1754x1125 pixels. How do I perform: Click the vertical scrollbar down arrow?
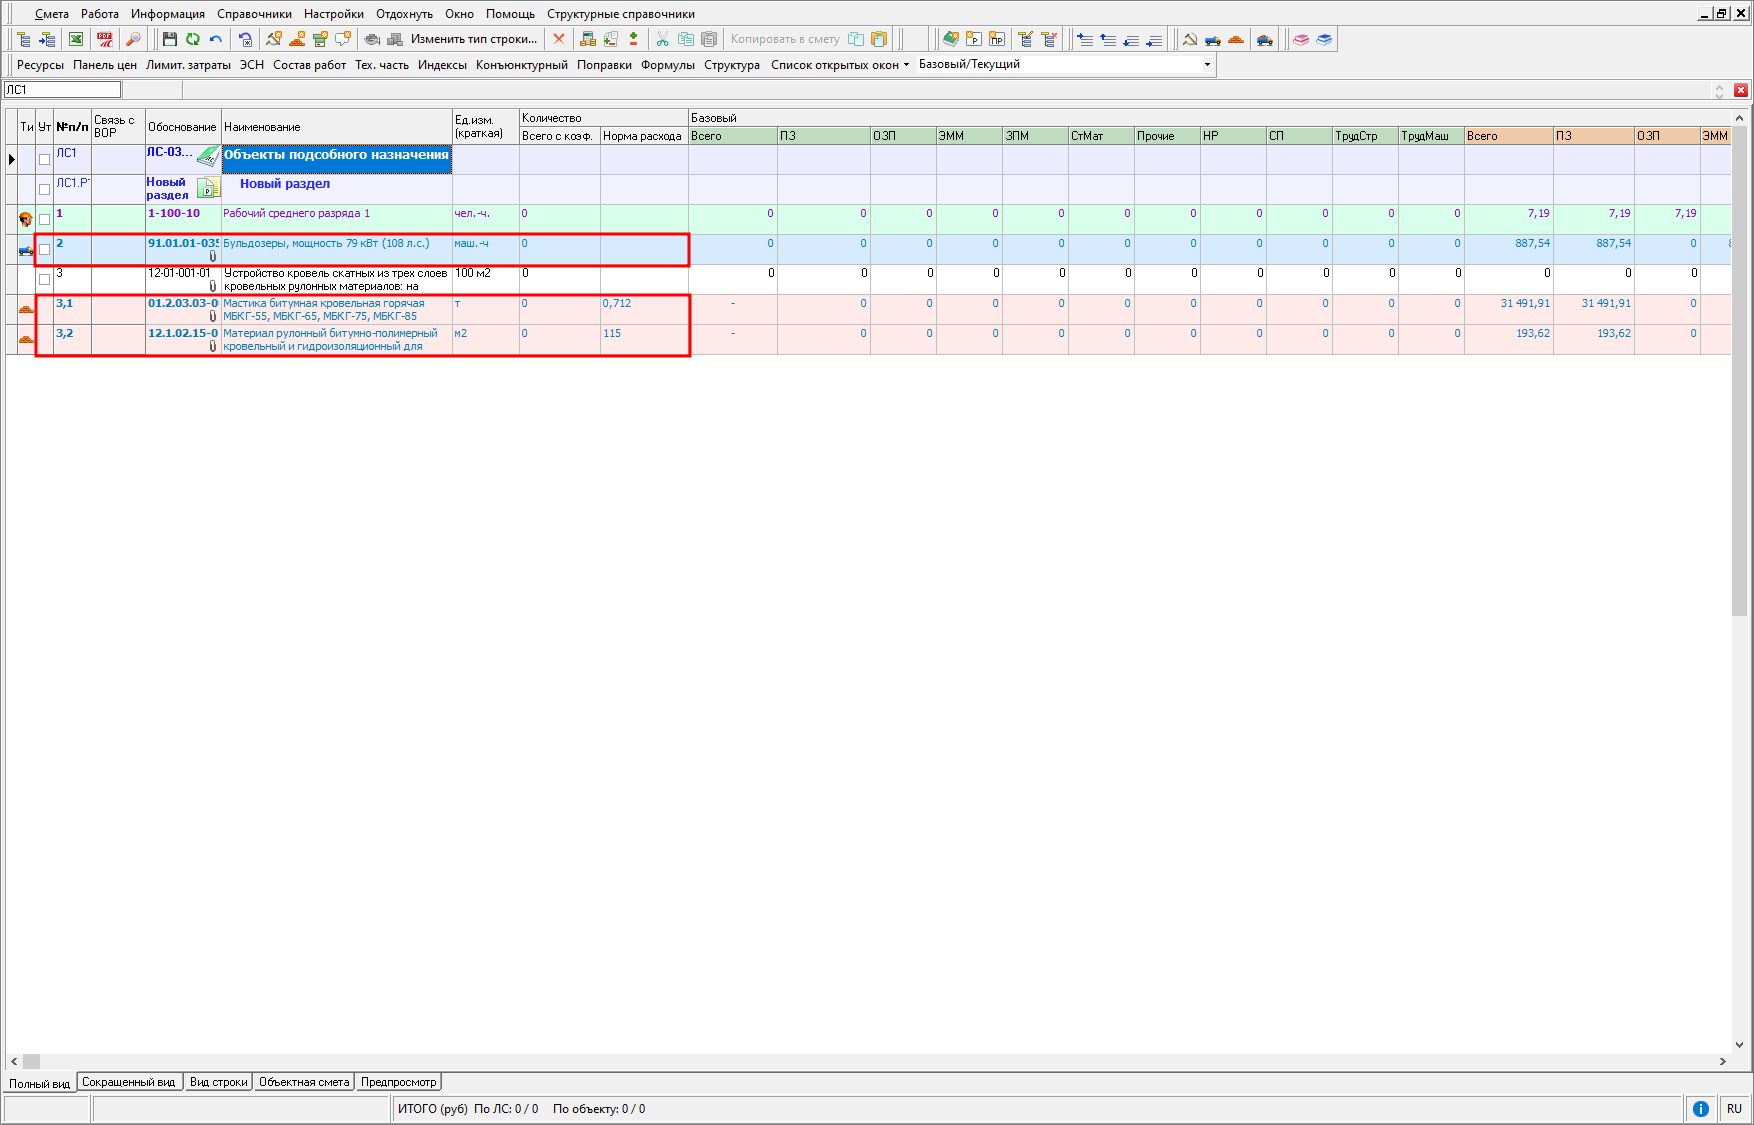point(1739,1044)
